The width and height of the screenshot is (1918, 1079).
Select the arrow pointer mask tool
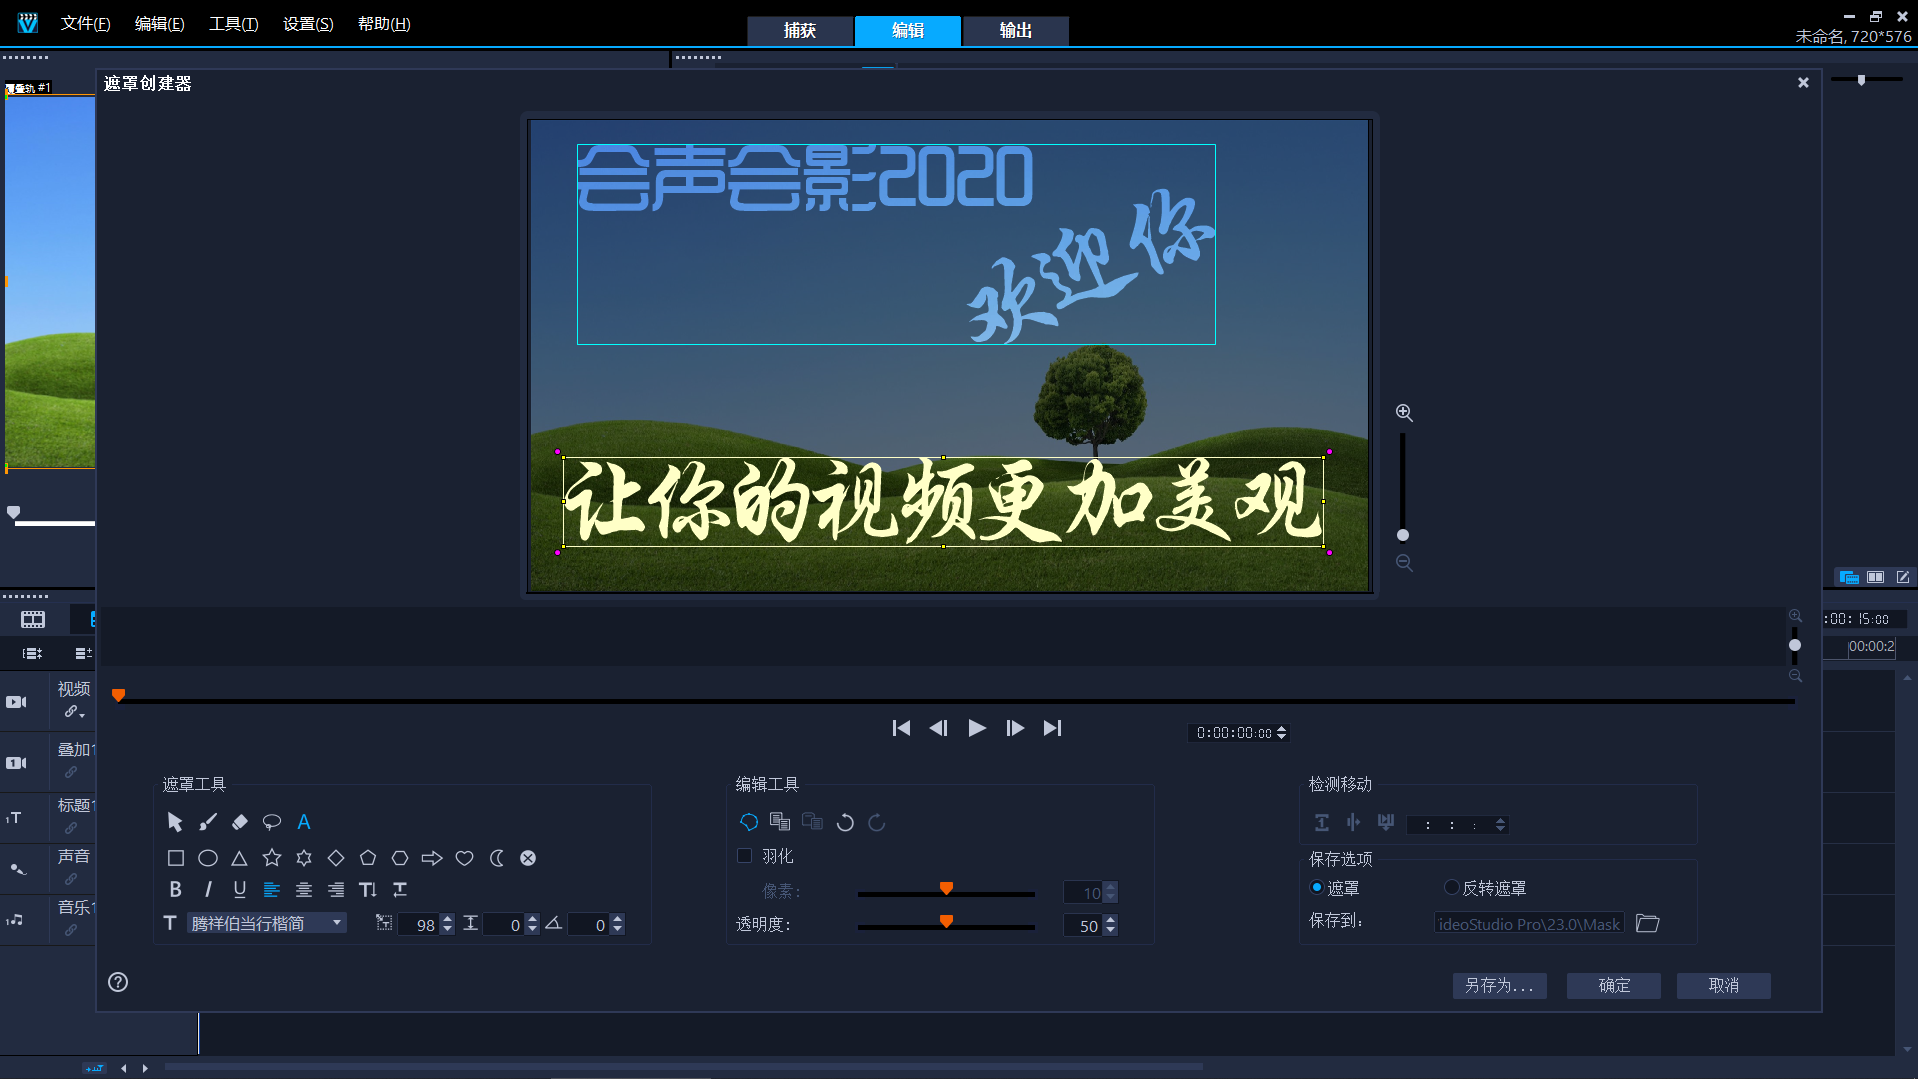coord(175,822)
